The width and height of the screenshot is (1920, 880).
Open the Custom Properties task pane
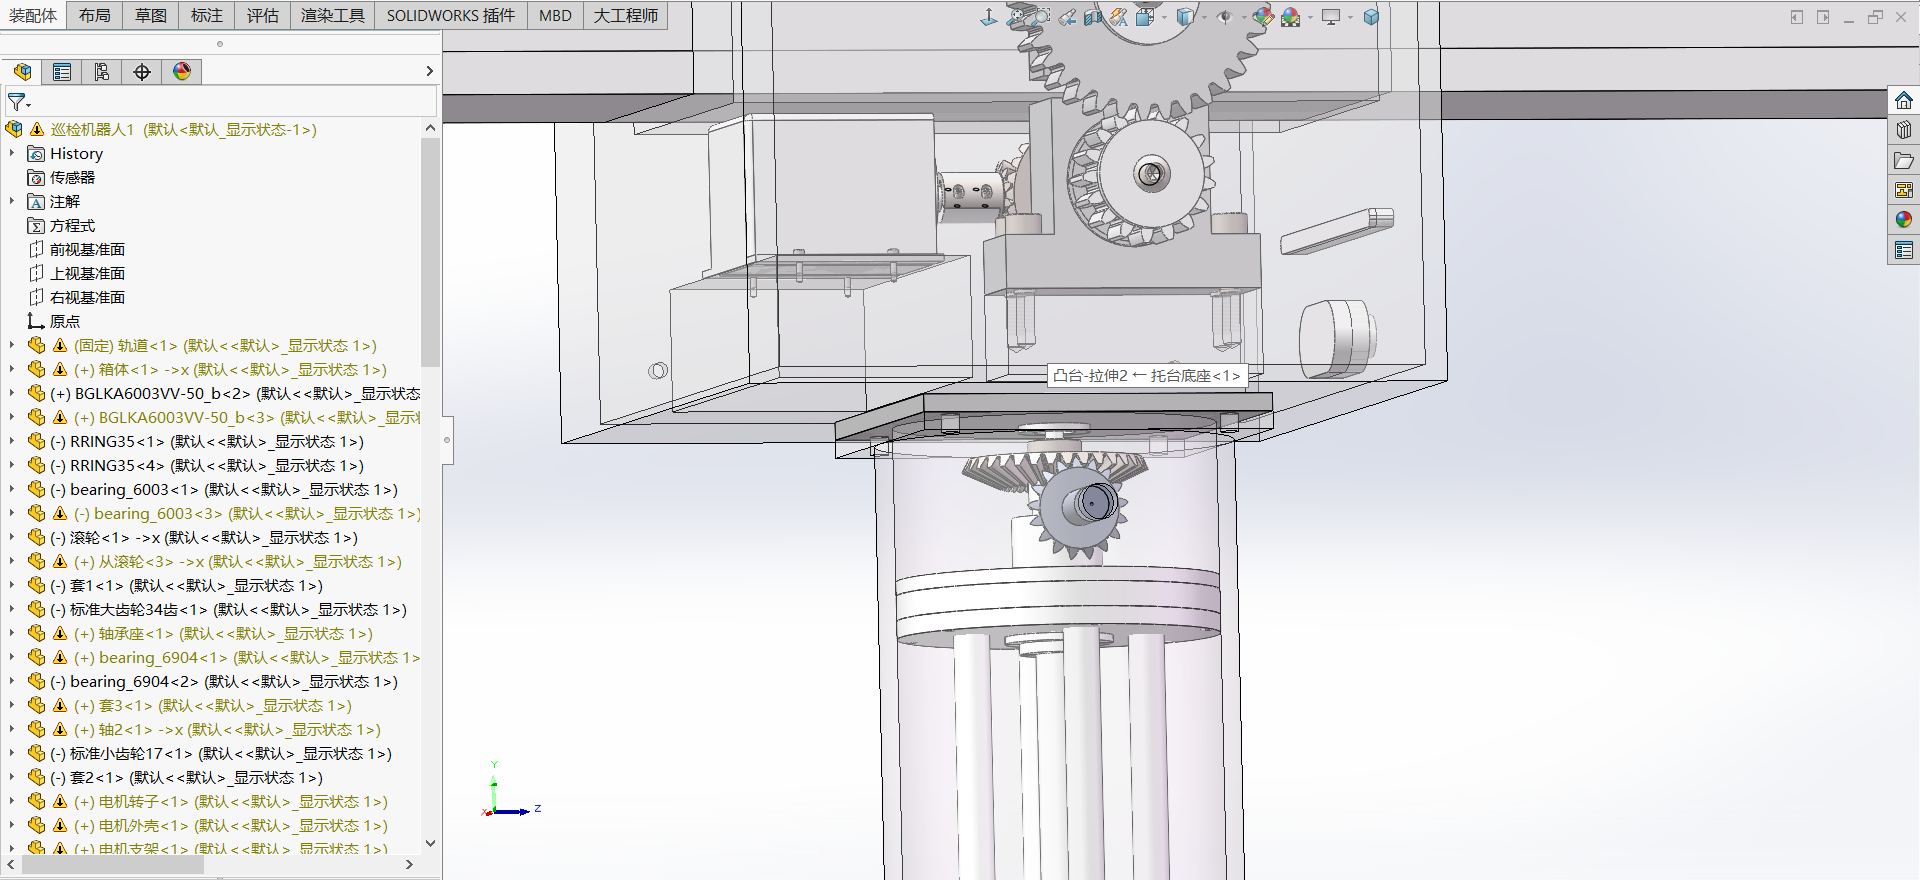(1904, 250)
